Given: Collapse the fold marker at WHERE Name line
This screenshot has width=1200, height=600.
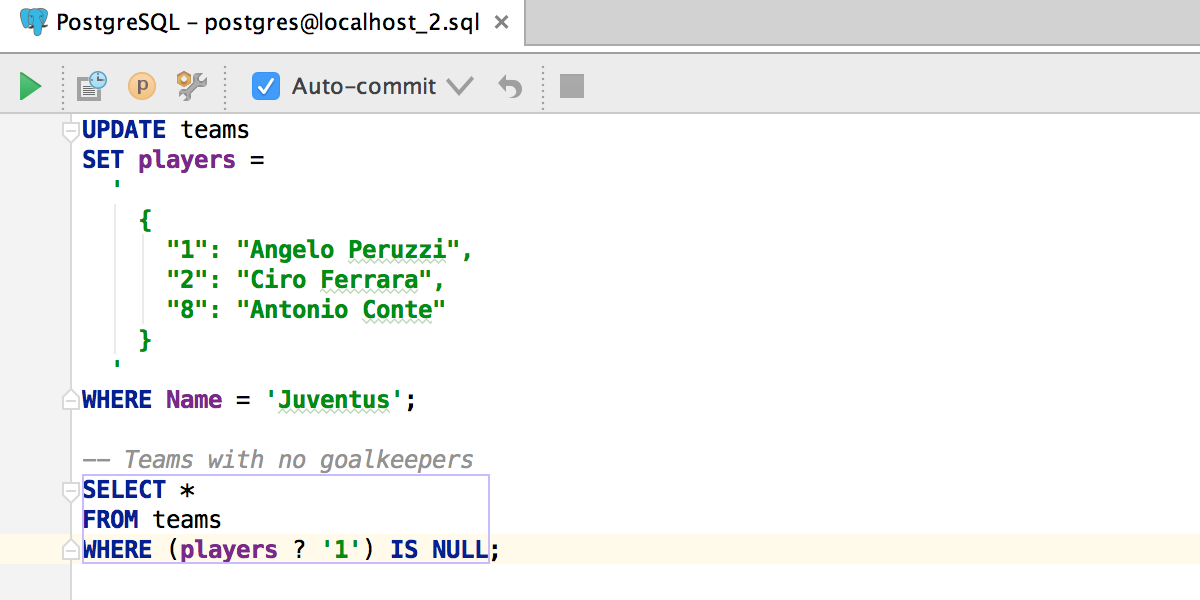Looking at the screenshot, I should click(71, 400).
